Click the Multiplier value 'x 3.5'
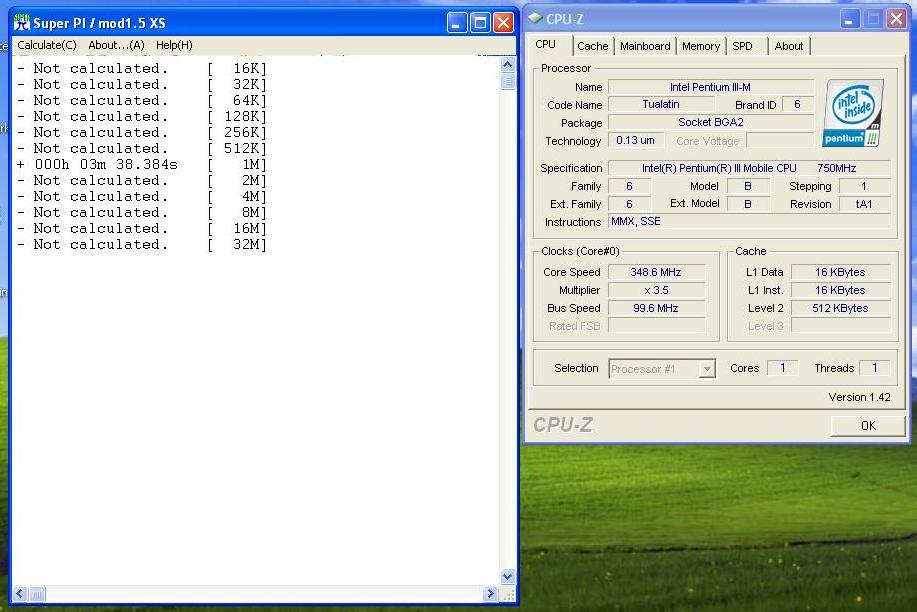Image resolution: width=917 pixels, height=612 pixels. (656, 290)
